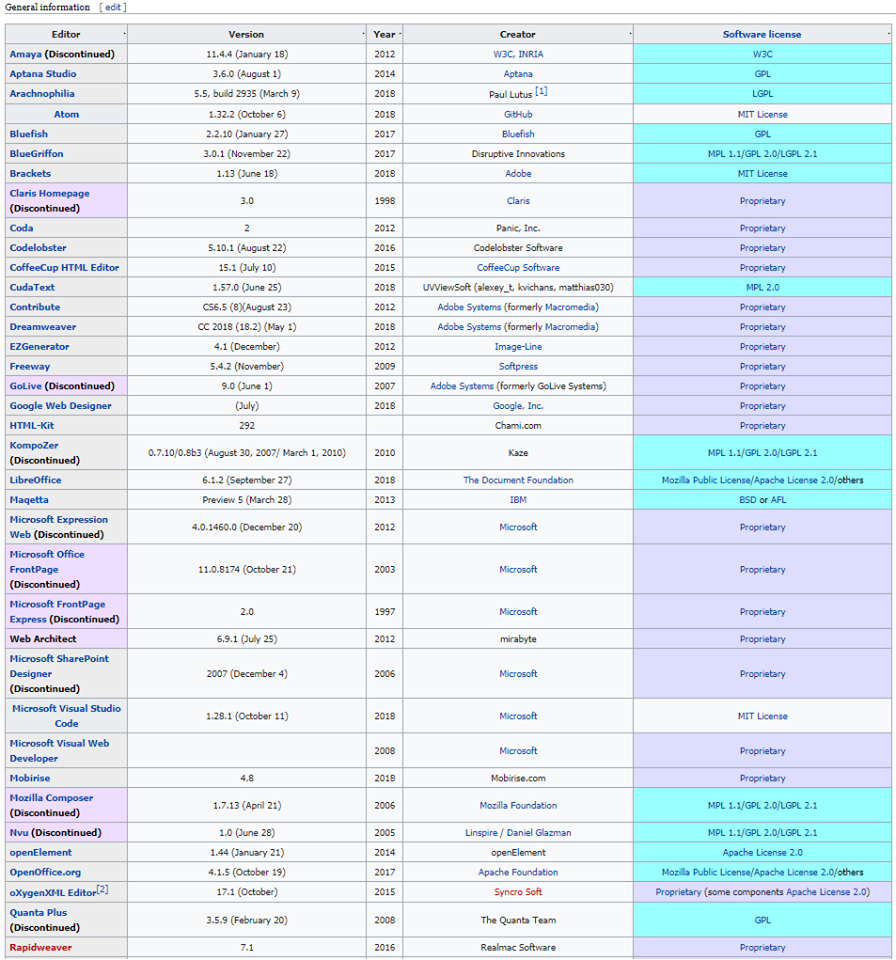Sort the table by Year column

[x=384, y=34]
